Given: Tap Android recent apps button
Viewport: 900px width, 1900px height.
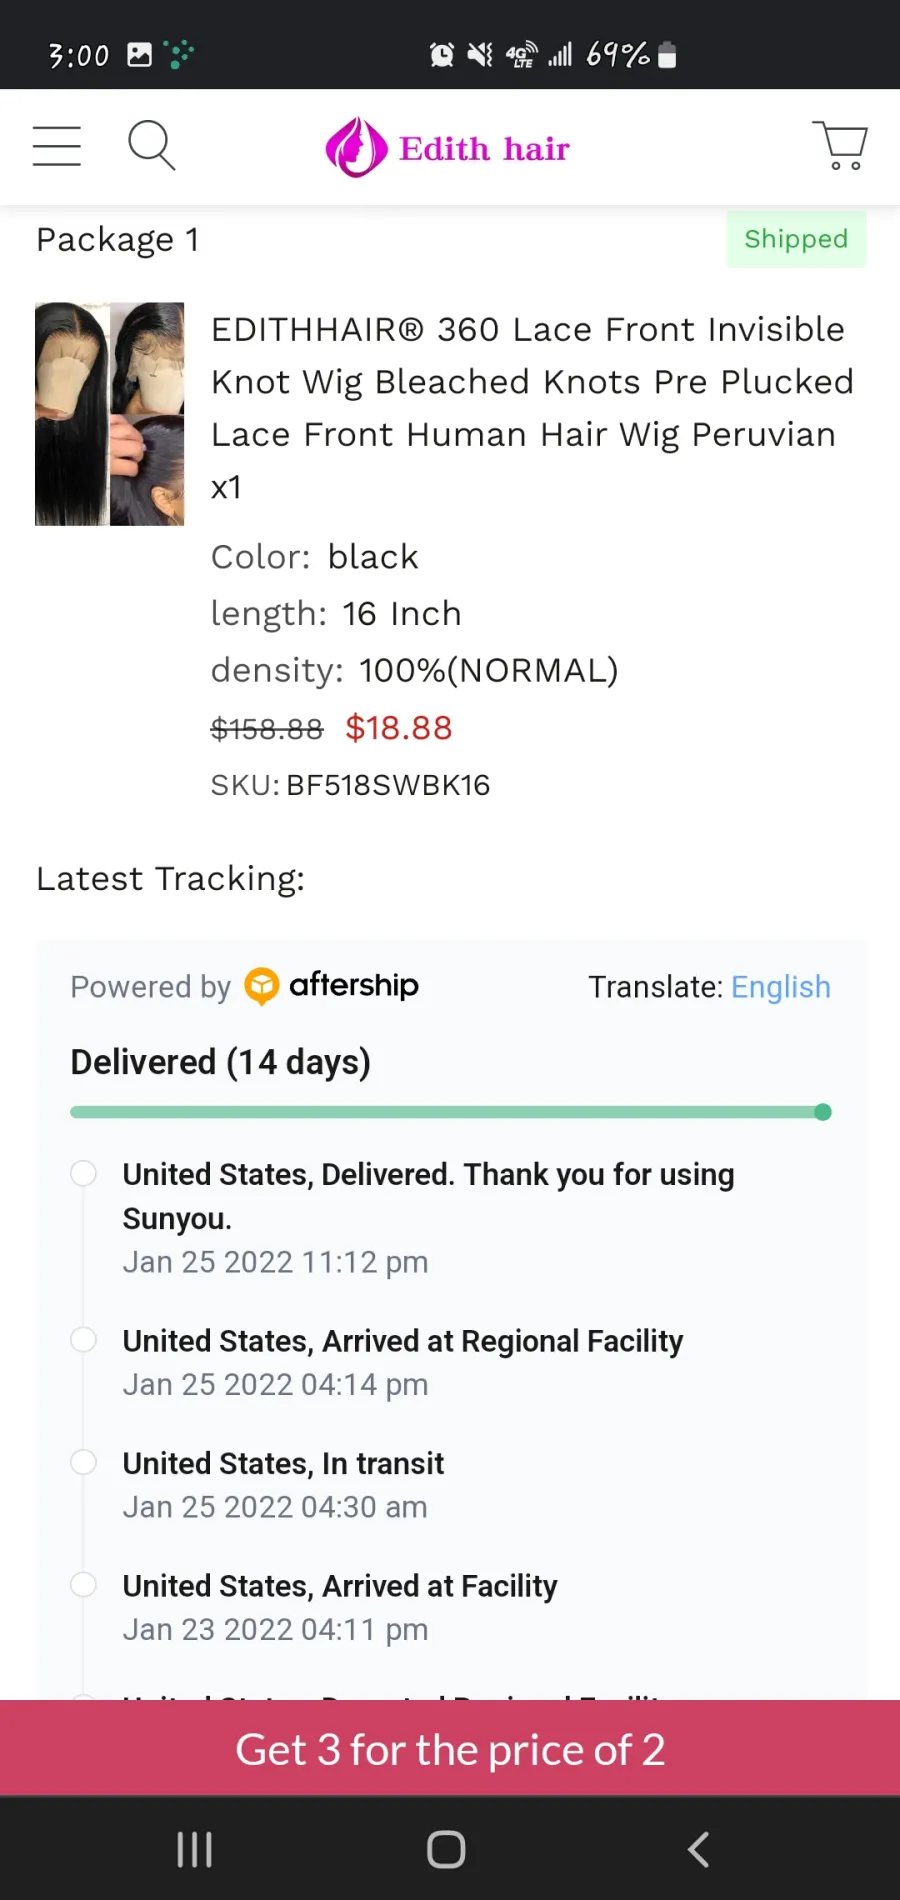Looking at the screenshot, I should point(194,1849).
